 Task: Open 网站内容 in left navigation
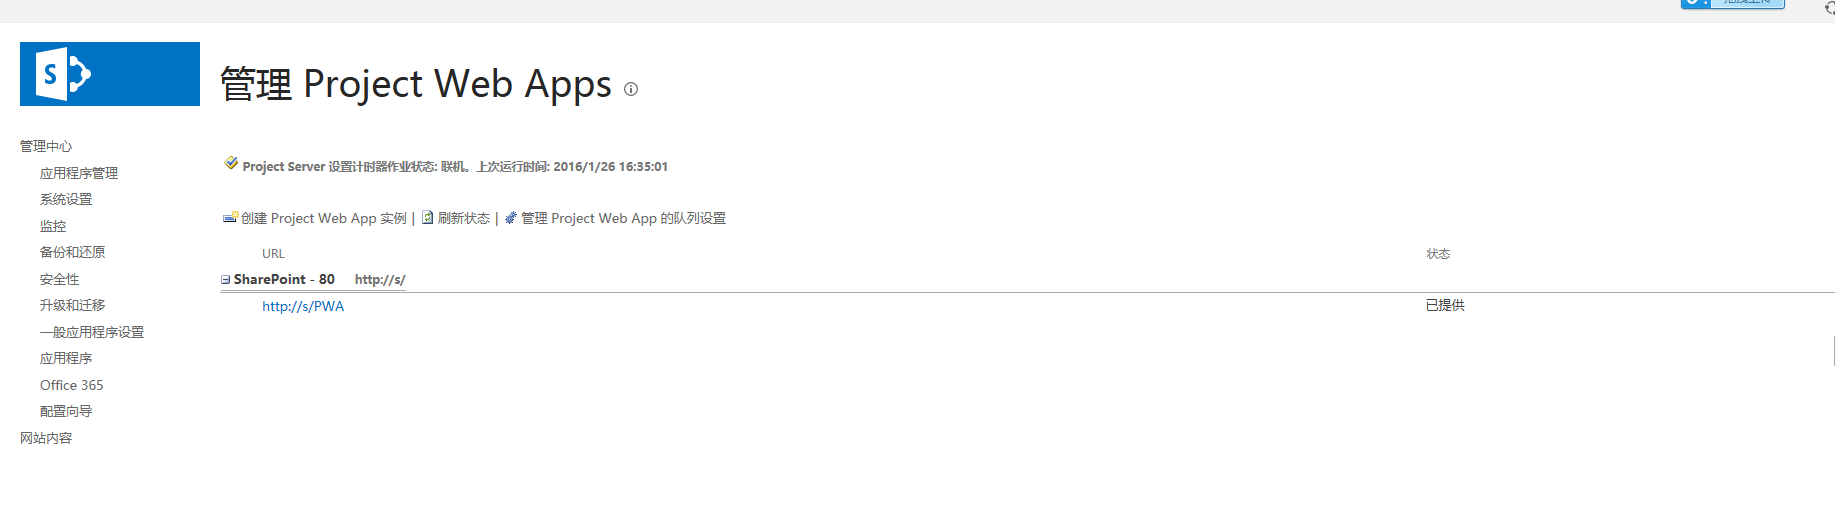point(46,438)
